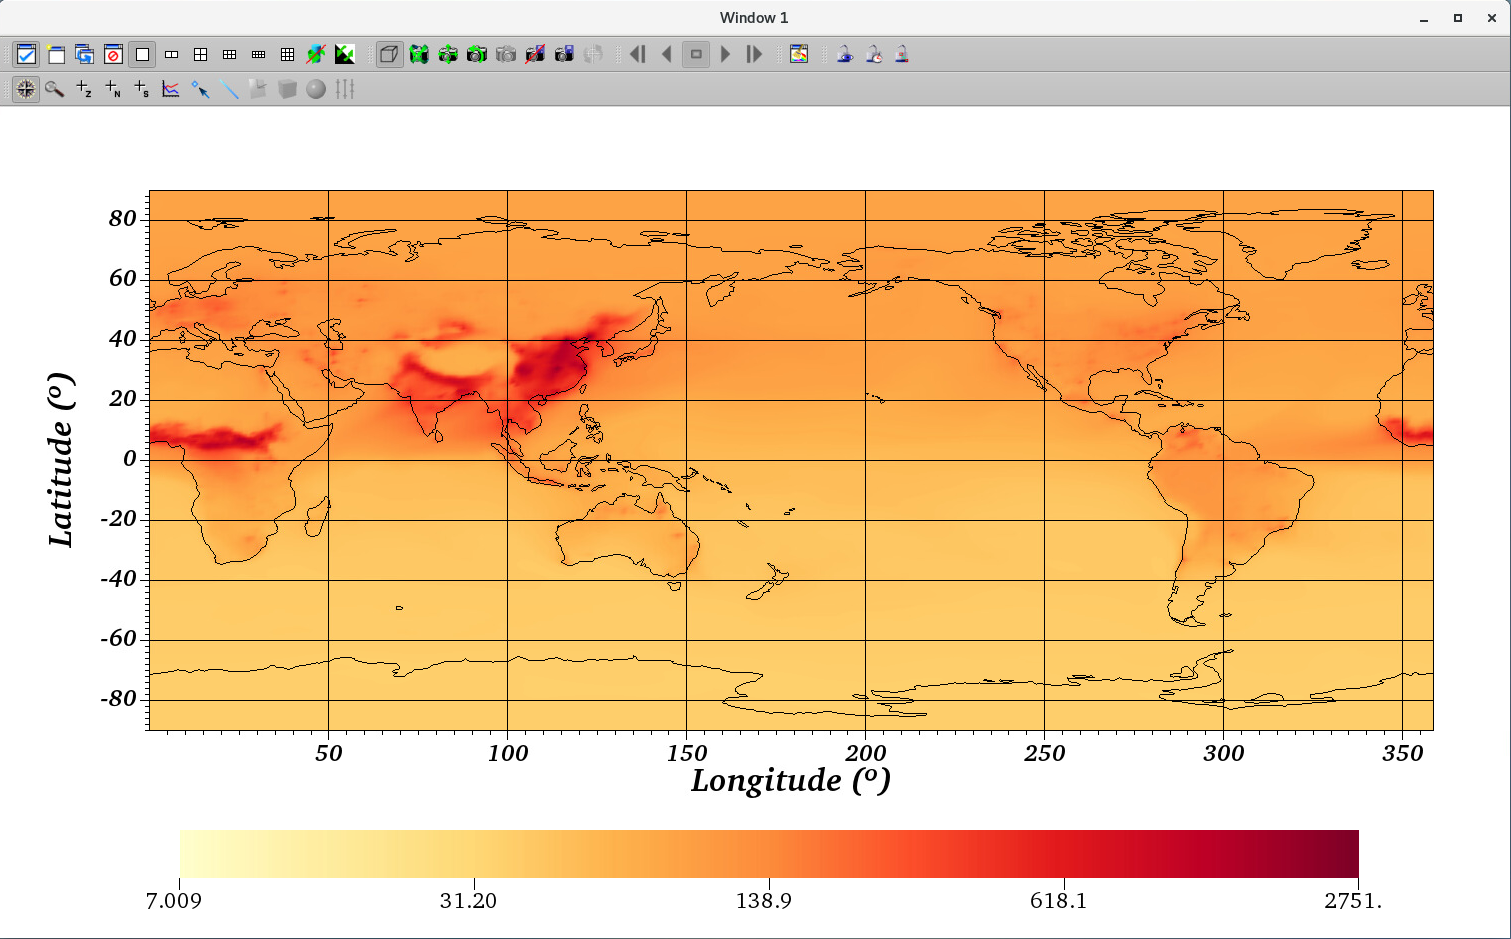This screenshot has height=939, width=1511.
Task: Toggle perspective cube view mode
Action: point(390,54)
